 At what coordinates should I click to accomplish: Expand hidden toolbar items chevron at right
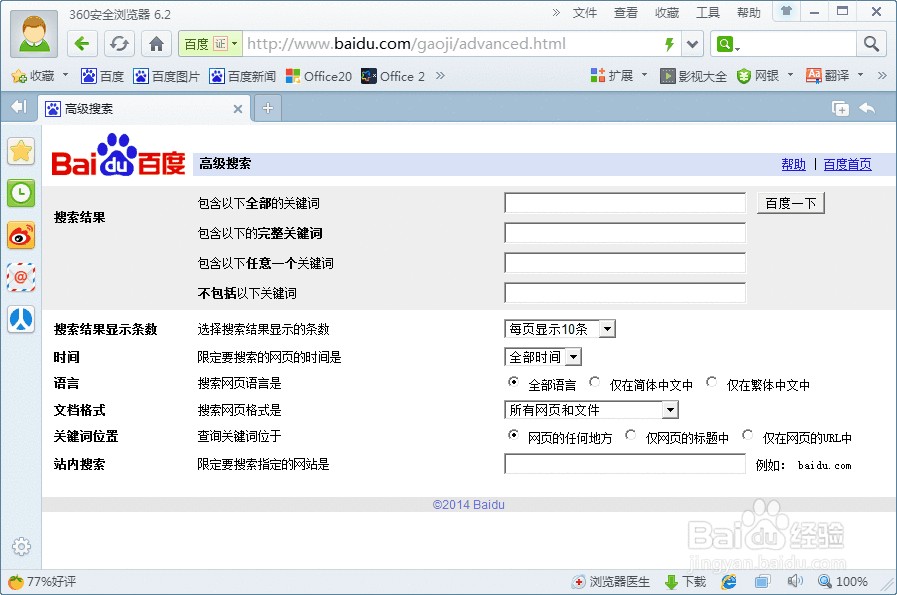[x=882, y=76]
